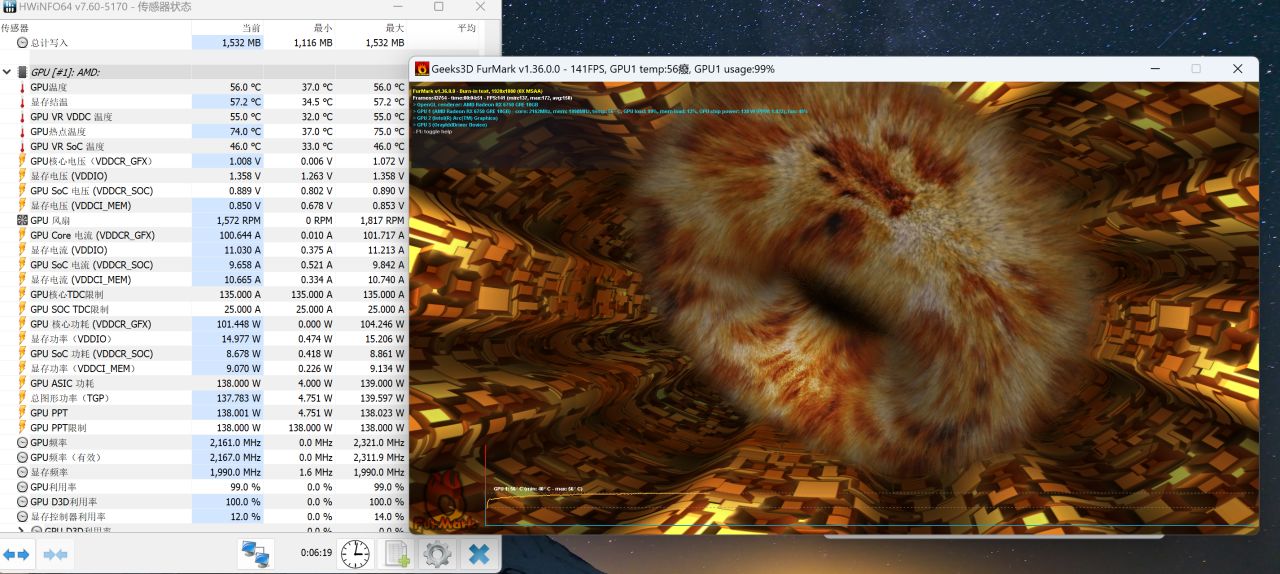This screenshot has height=574, width=1280.
Task: Click thermometer icon beside 显存结温
Action: 22,102
